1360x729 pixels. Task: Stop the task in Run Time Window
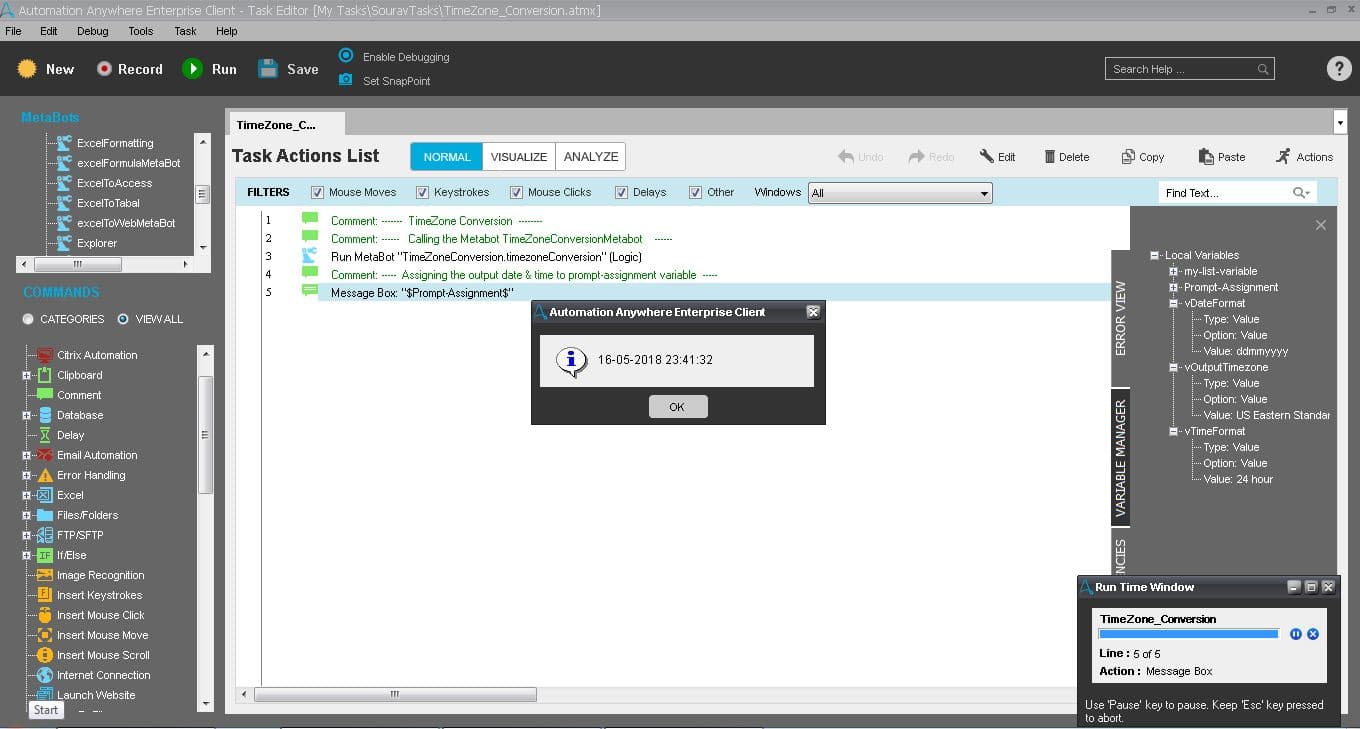pos(1313,634)
